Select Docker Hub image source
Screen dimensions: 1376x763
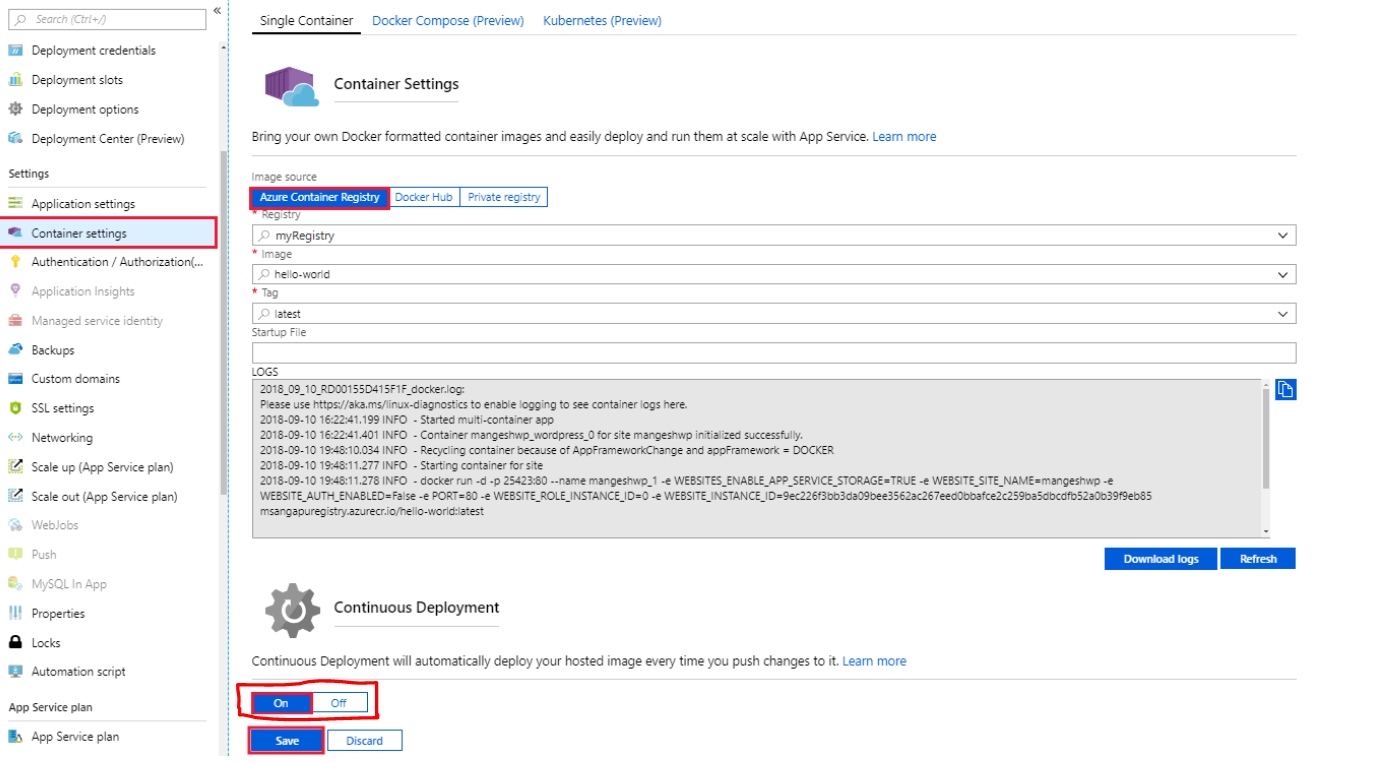click(x=424, y=197)
